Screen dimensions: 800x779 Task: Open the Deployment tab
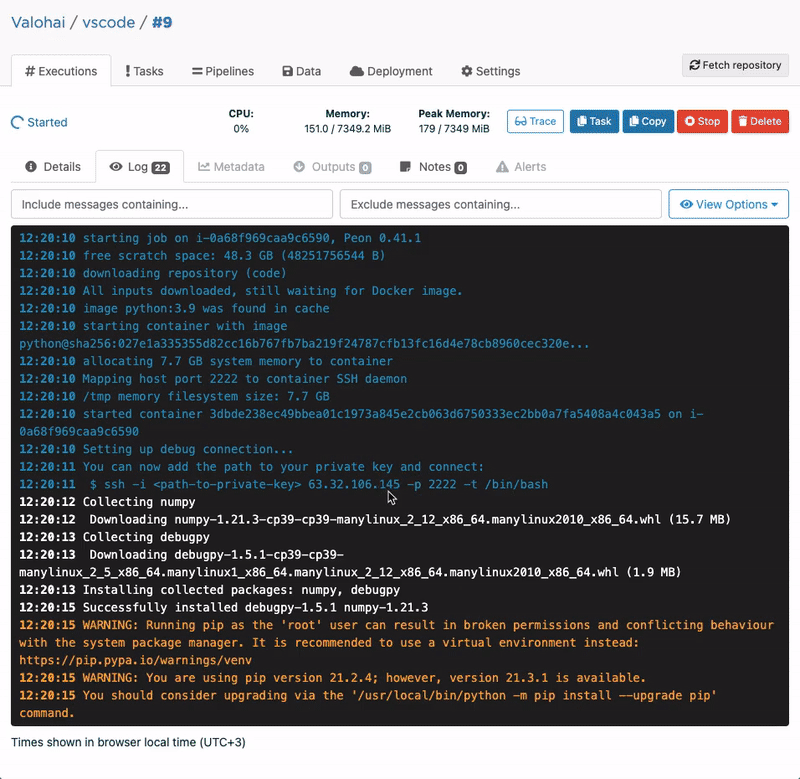(391, 71)
